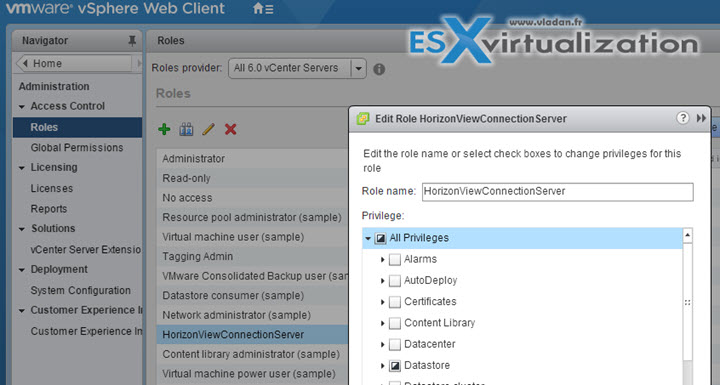Select Virtual machine power user (sample) role

click(x=252, y=374)
